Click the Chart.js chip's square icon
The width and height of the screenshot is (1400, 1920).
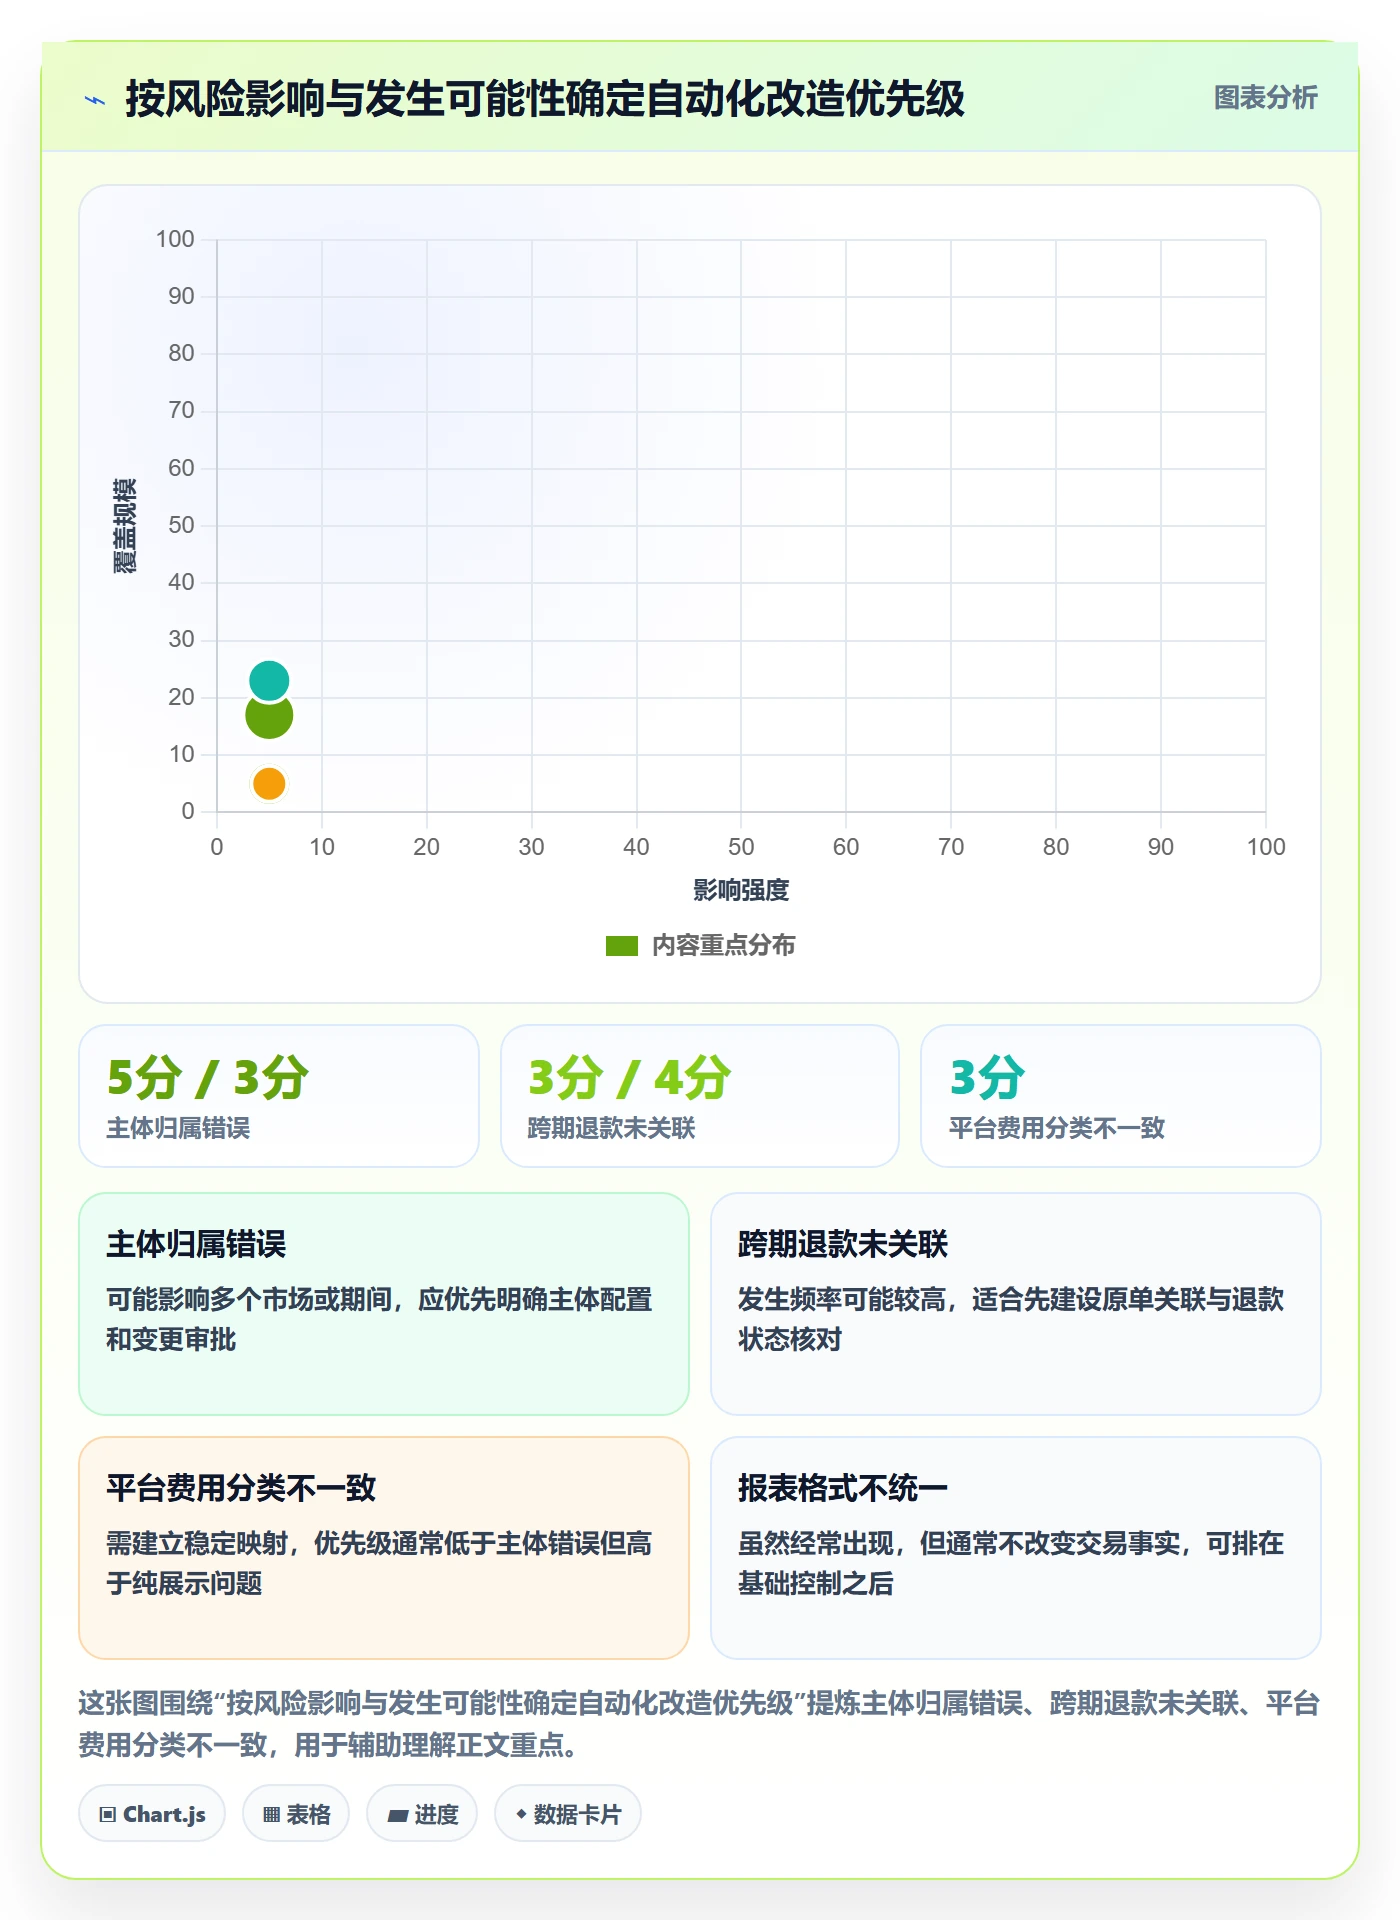coord(108,1815)
